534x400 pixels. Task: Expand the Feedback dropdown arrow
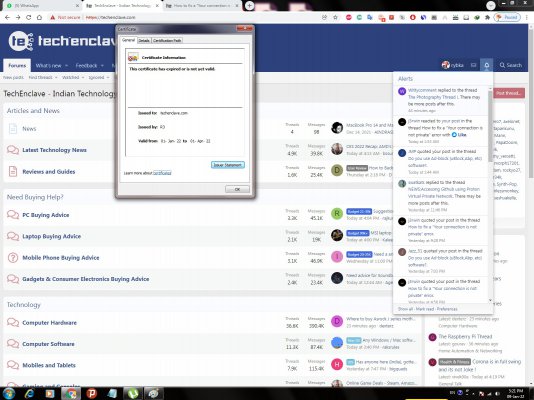click(x=102, y=65)
